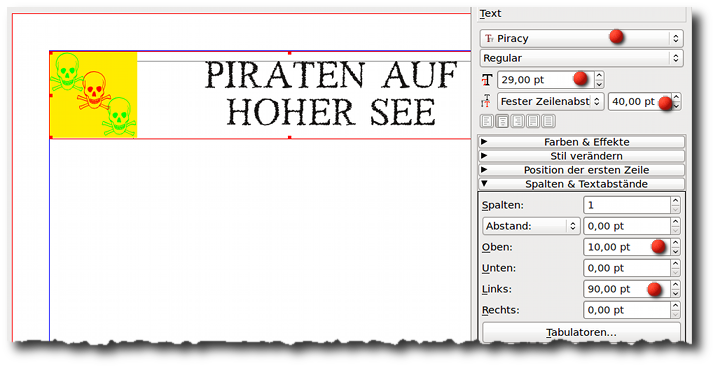The width and height of the screenshot is (715, 382).
Task: Click the Unten 0,00 pt field
Action: [x=627, y=268]
